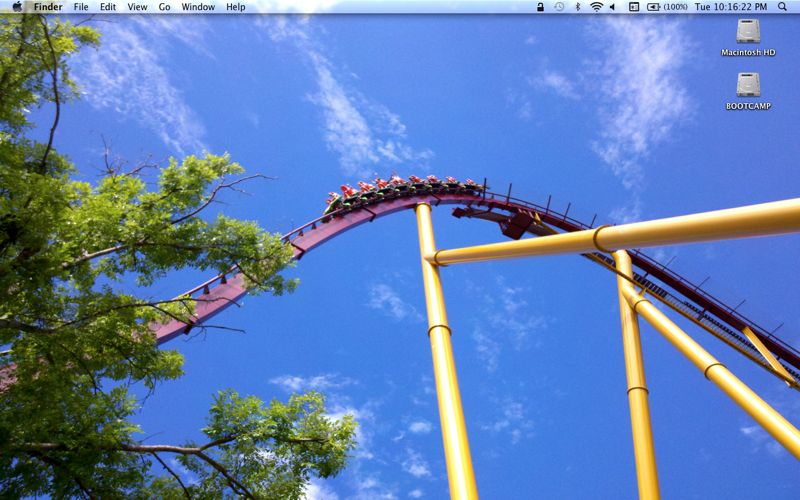The height and width of the screenshot is (500, 800).
Task: Open the Edit menu
Action: [108, 7]
